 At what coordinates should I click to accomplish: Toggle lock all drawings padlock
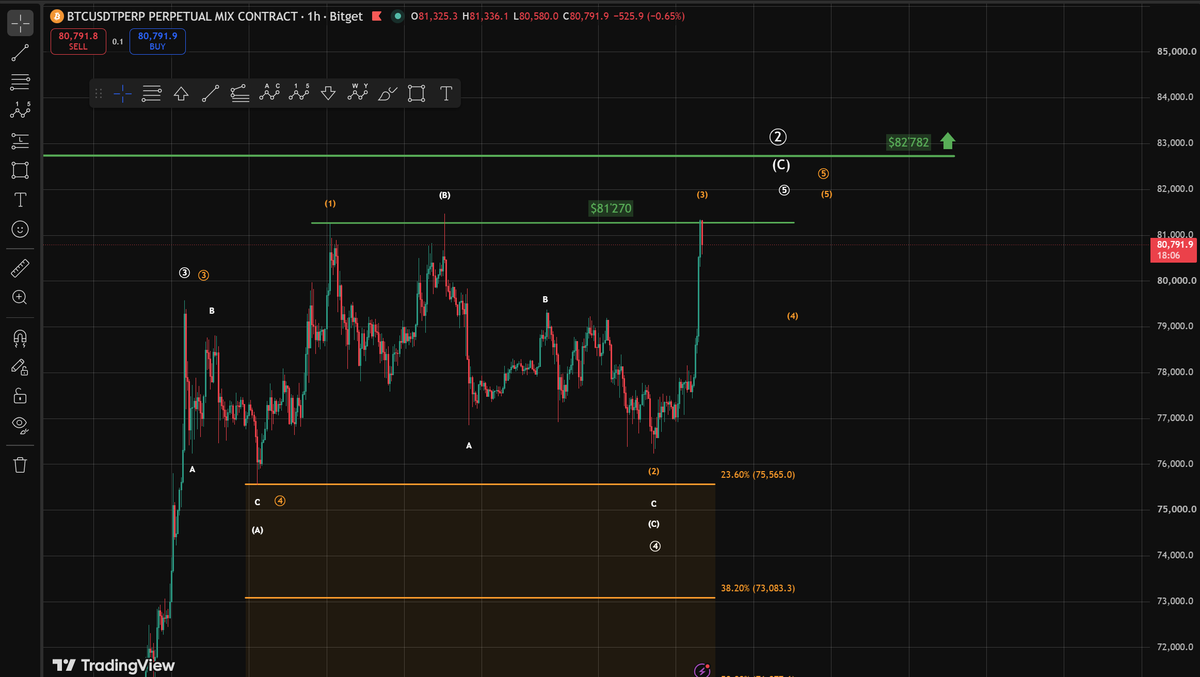19,395
